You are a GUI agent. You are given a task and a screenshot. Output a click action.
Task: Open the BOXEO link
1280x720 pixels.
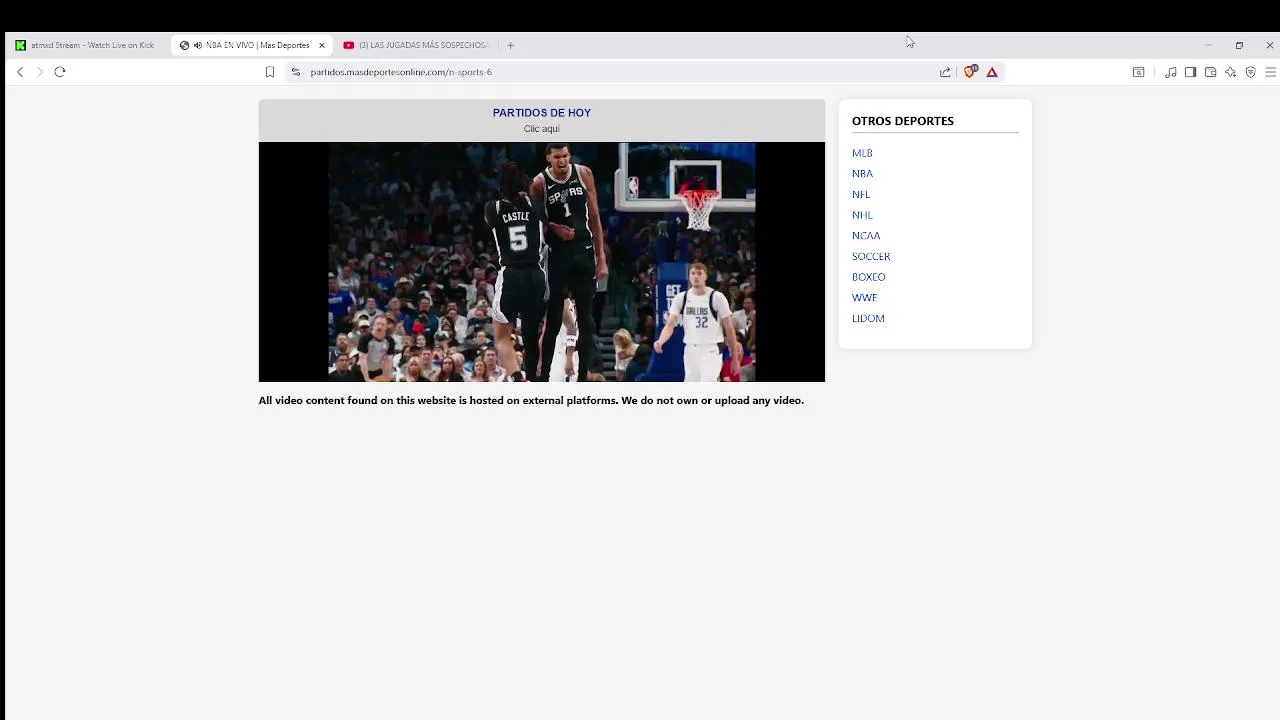[x=869, y=277]
